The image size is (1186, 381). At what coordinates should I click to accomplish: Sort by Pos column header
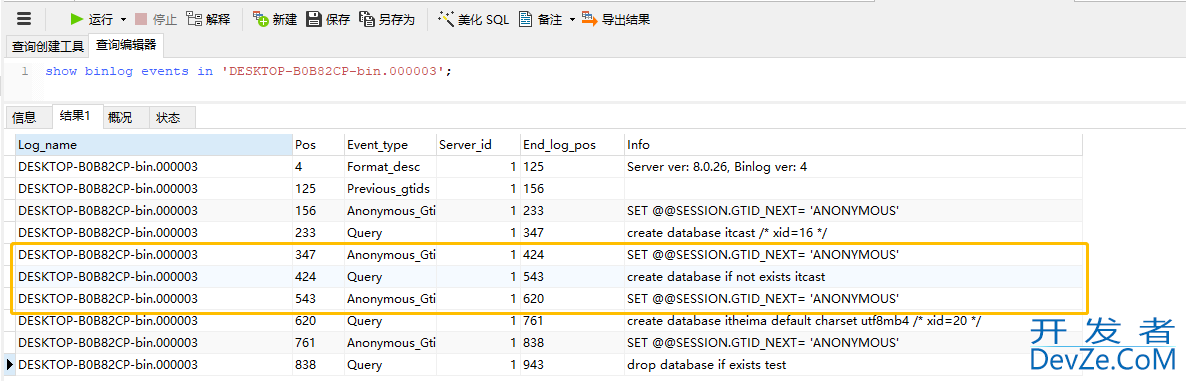click(x=318, y=145)
